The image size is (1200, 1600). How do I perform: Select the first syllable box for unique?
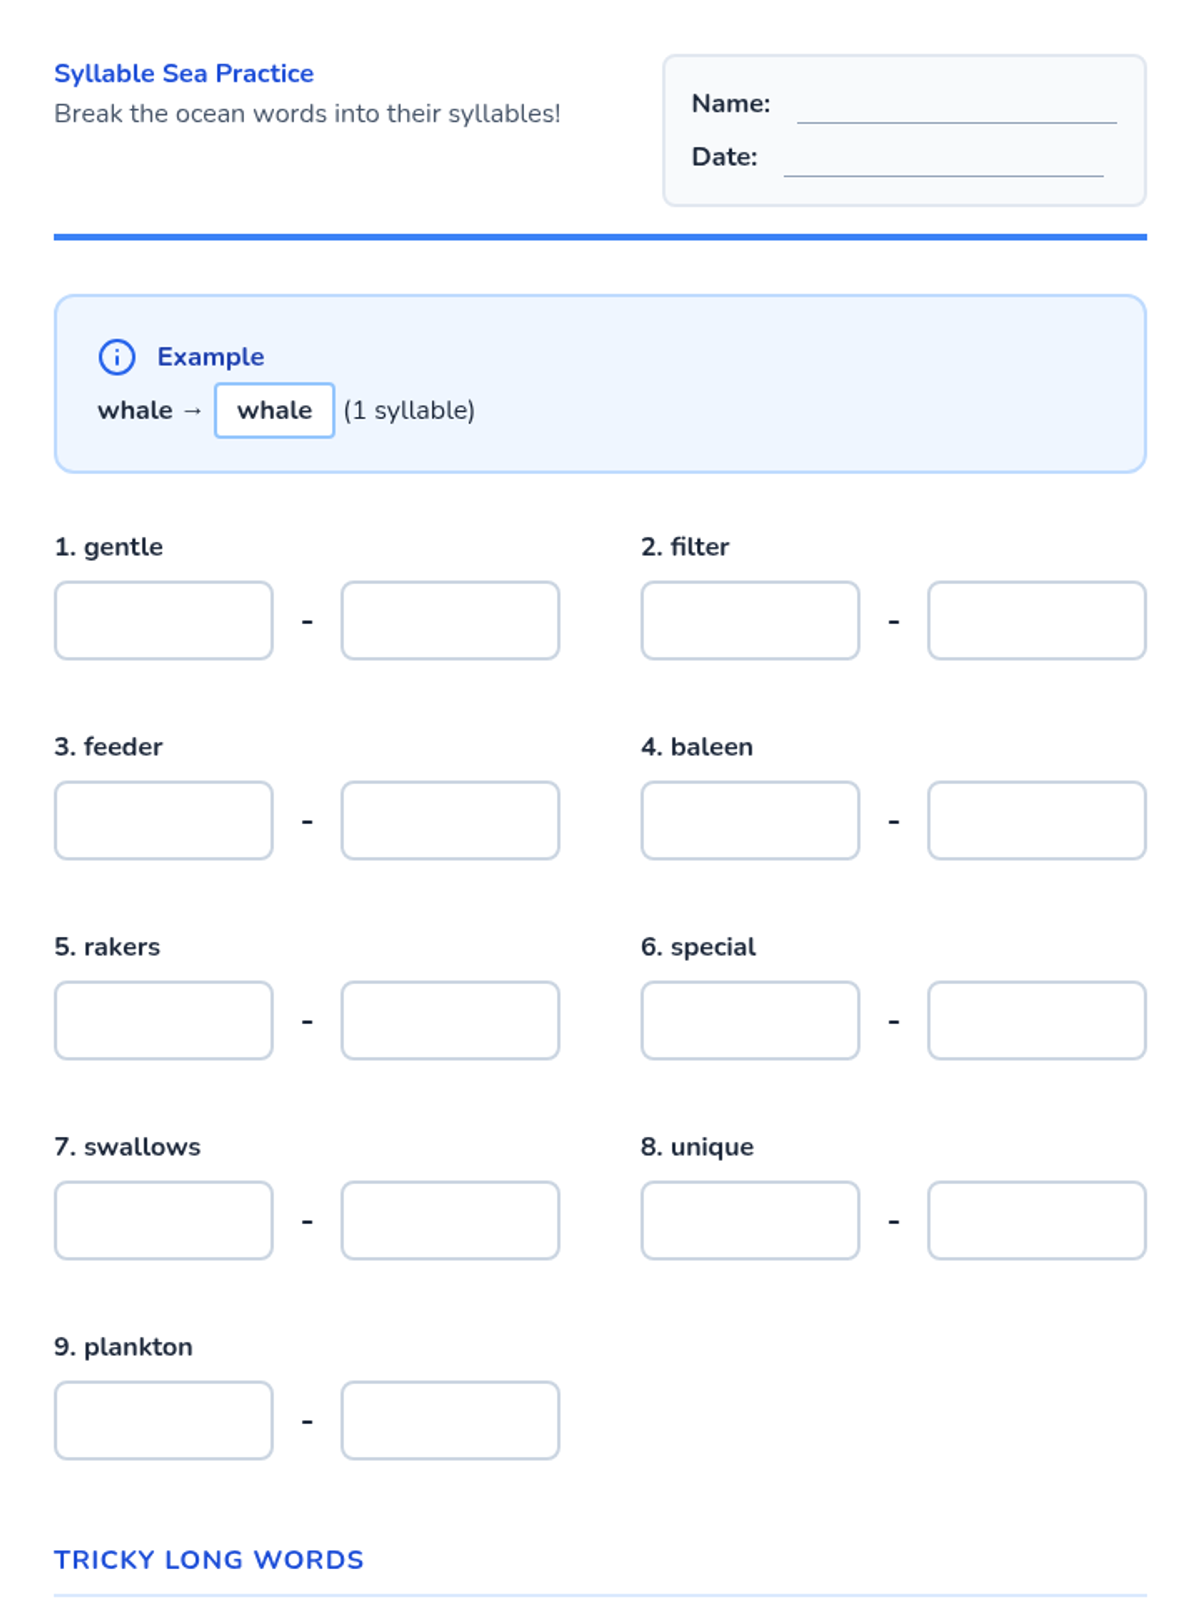(x=750, y=1220)
